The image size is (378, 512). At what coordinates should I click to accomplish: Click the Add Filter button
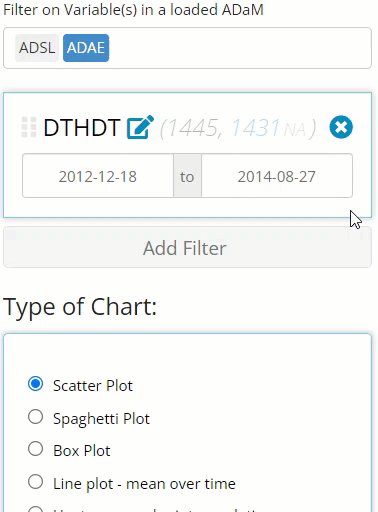tap(187, 247)
